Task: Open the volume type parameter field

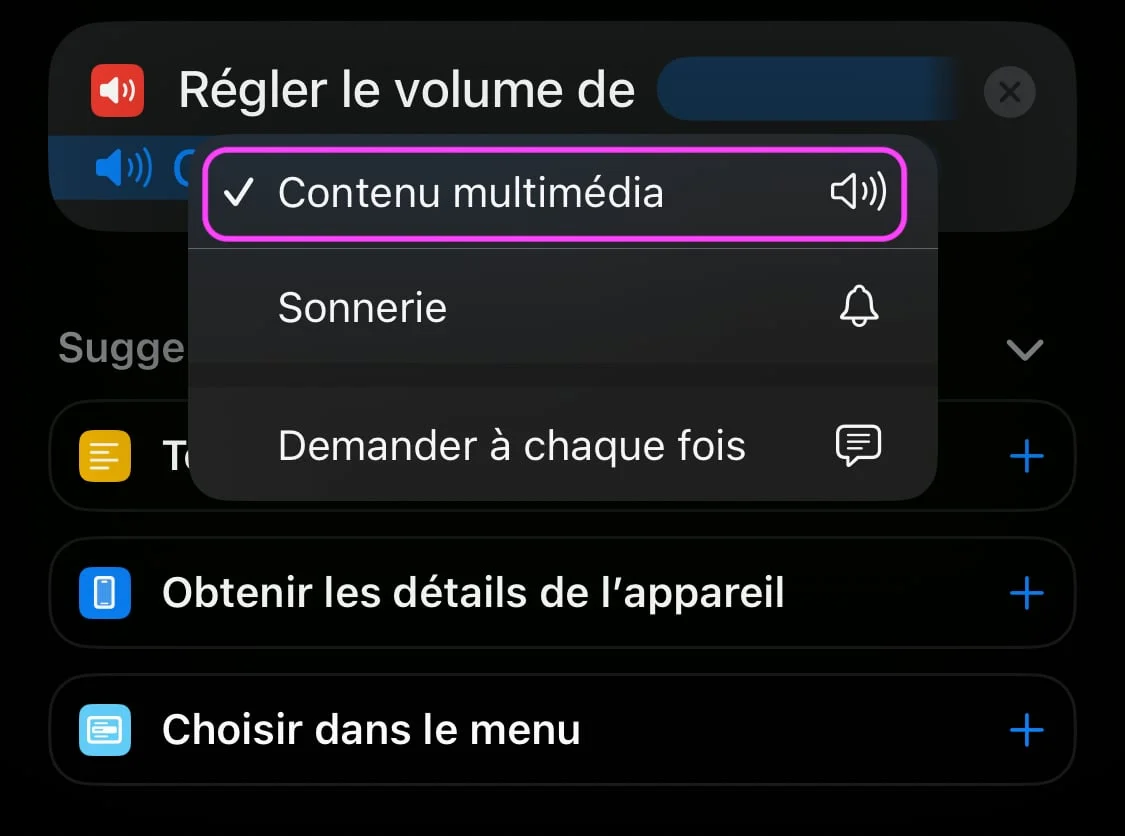Action: 807,89
